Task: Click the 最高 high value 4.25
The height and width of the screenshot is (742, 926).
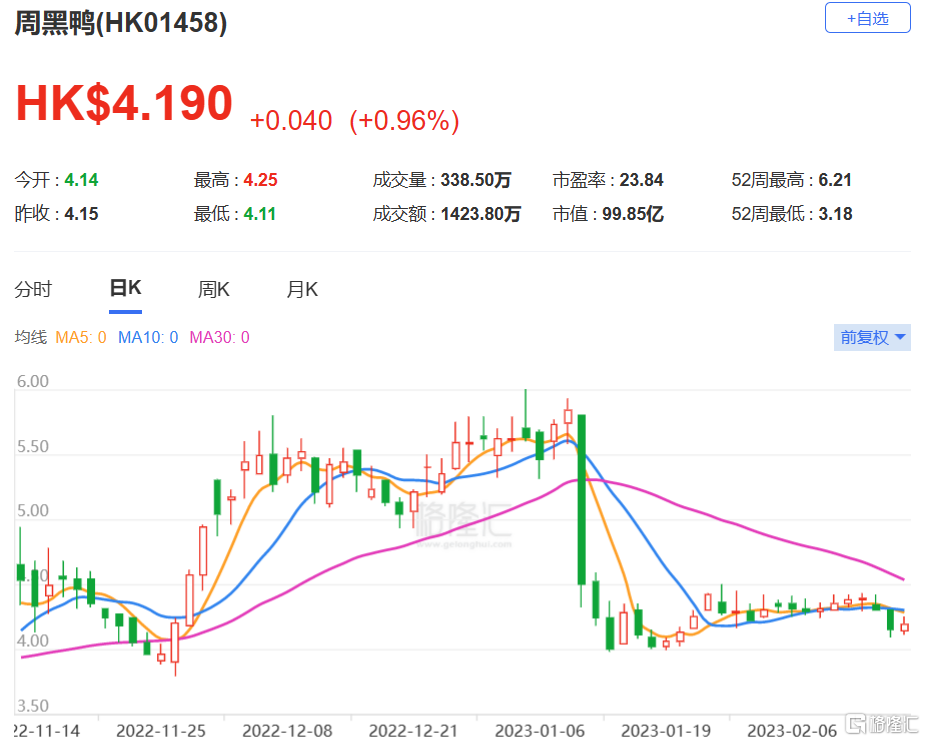Action: (x=260, y=180)
